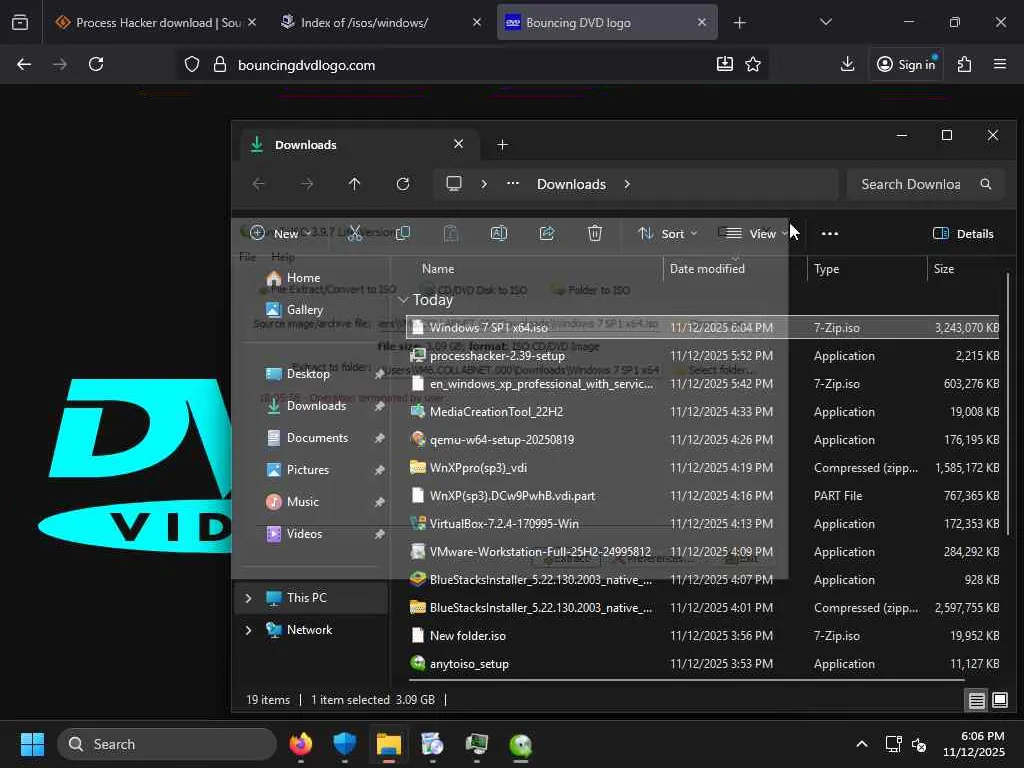The width and height of the screenshot is (1024, 768).
Task: Select Documents in the navigation sidebar
Action: point(317,438)
